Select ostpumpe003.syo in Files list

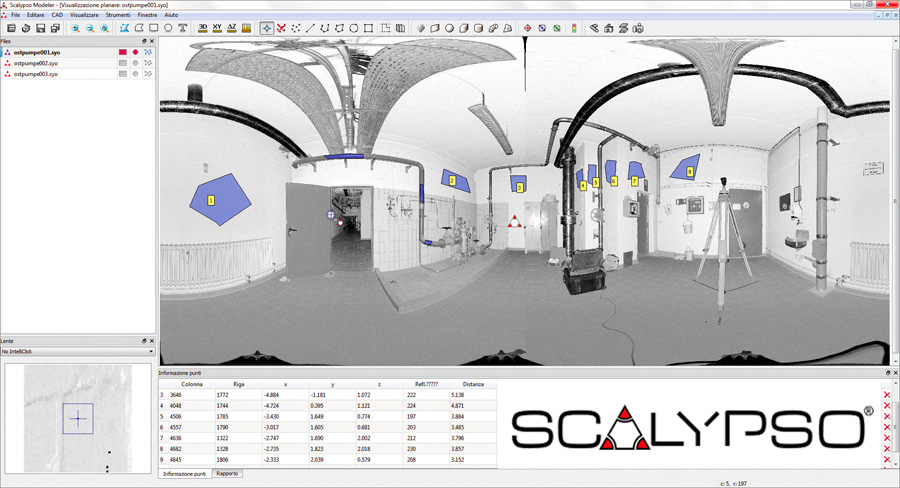coord(36,74)
